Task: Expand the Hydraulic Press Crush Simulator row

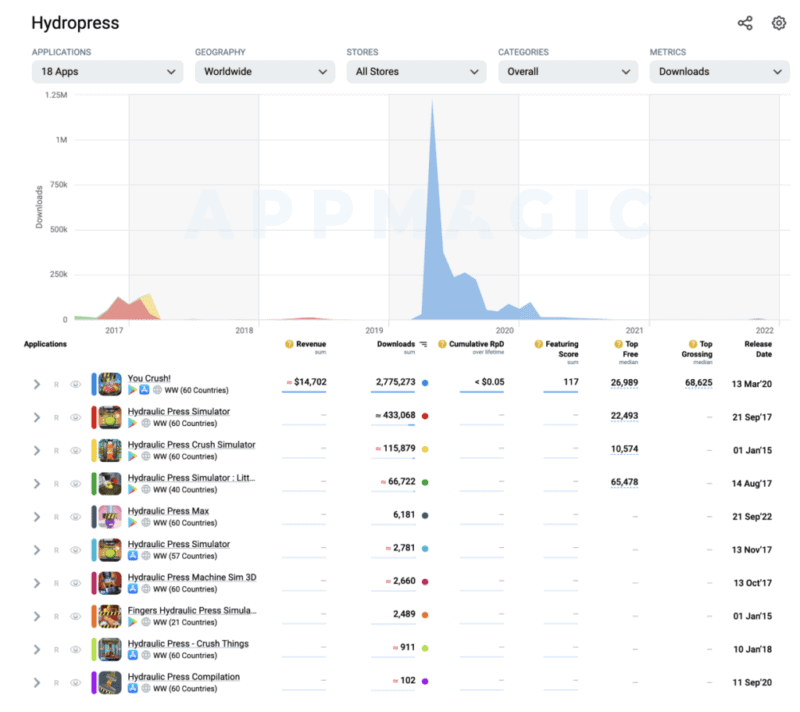Action: [x=37, y=450]
